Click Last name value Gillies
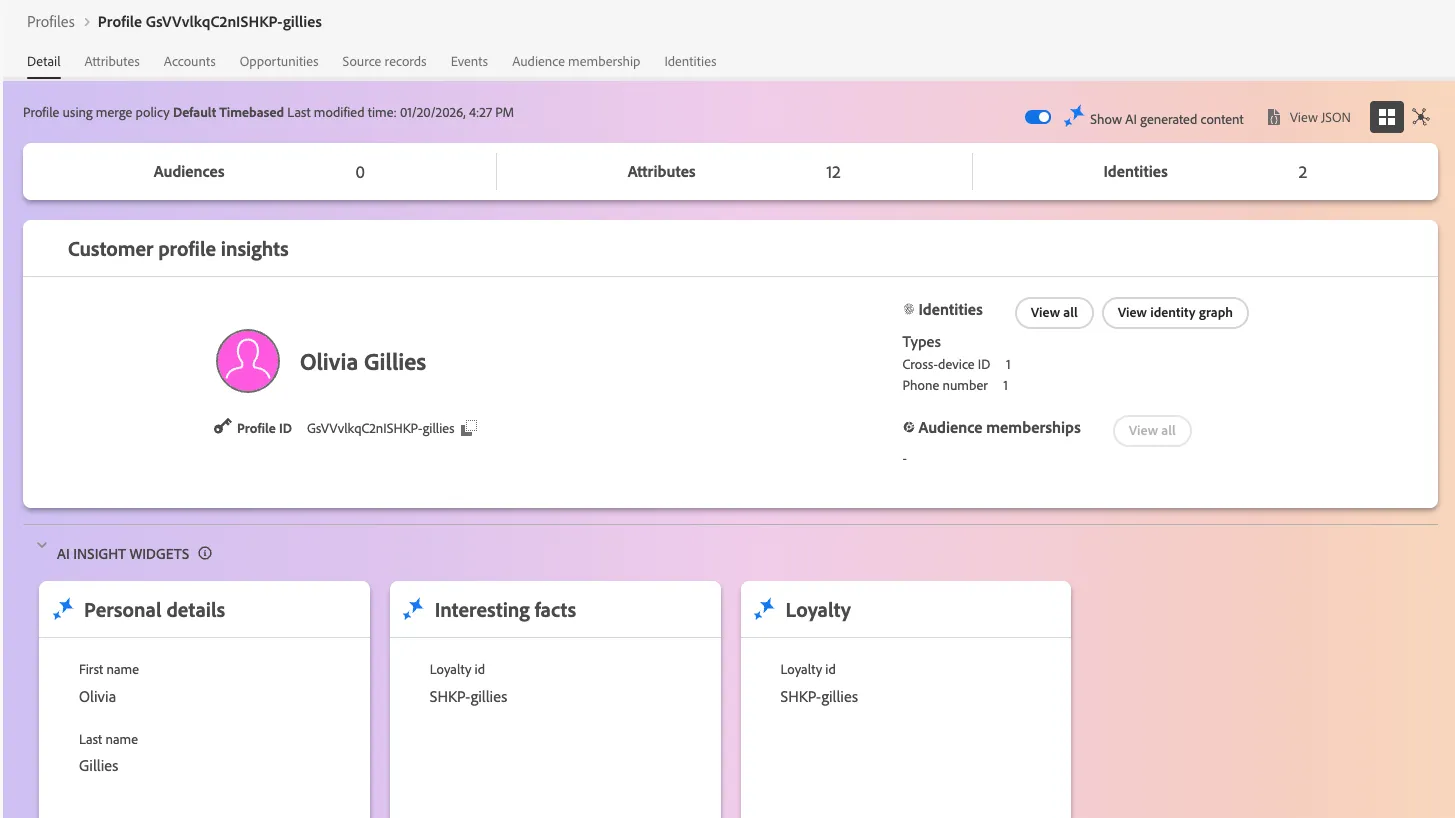The height and width of the screenshot is (818, 1455). click(x=99, y=766)
